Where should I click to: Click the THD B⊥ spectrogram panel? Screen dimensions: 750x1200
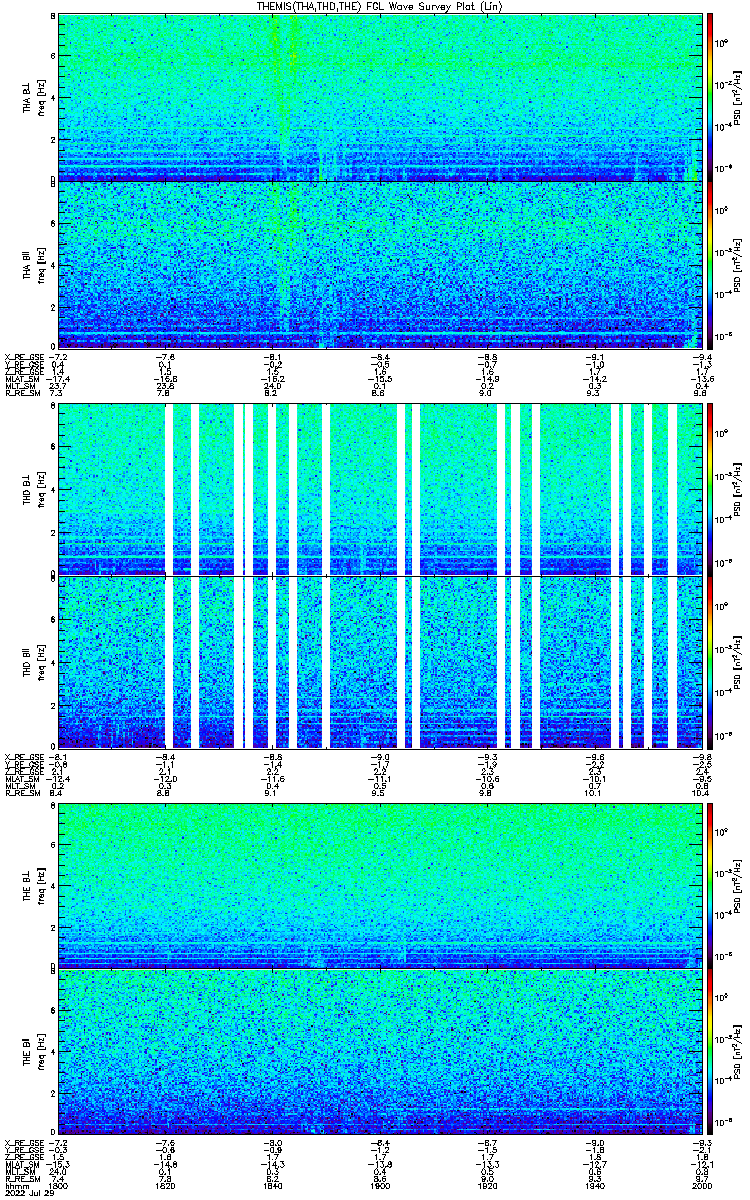[379, 489]
